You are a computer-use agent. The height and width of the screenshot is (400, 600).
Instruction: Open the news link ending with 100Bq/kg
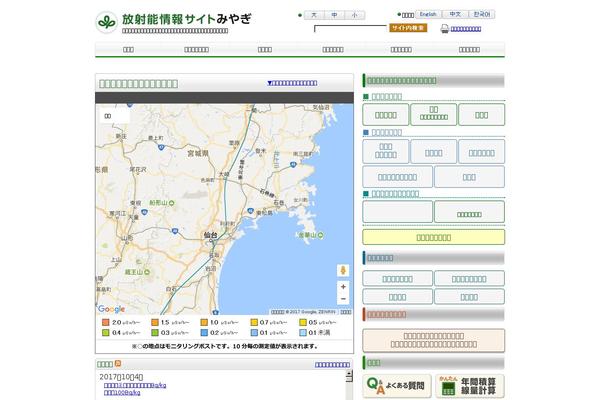(x=122, y=393)
